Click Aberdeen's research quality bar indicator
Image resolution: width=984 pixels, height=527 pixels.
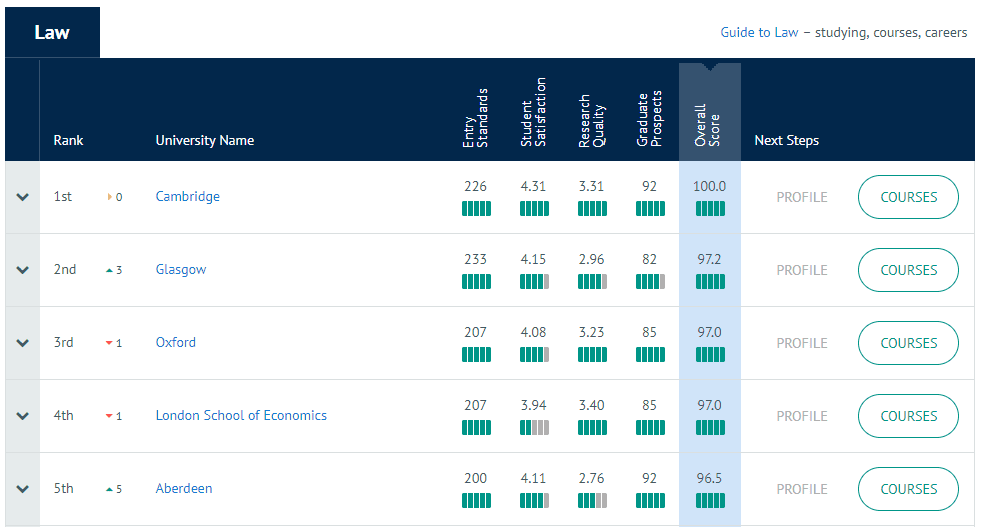tap(592, 501)
